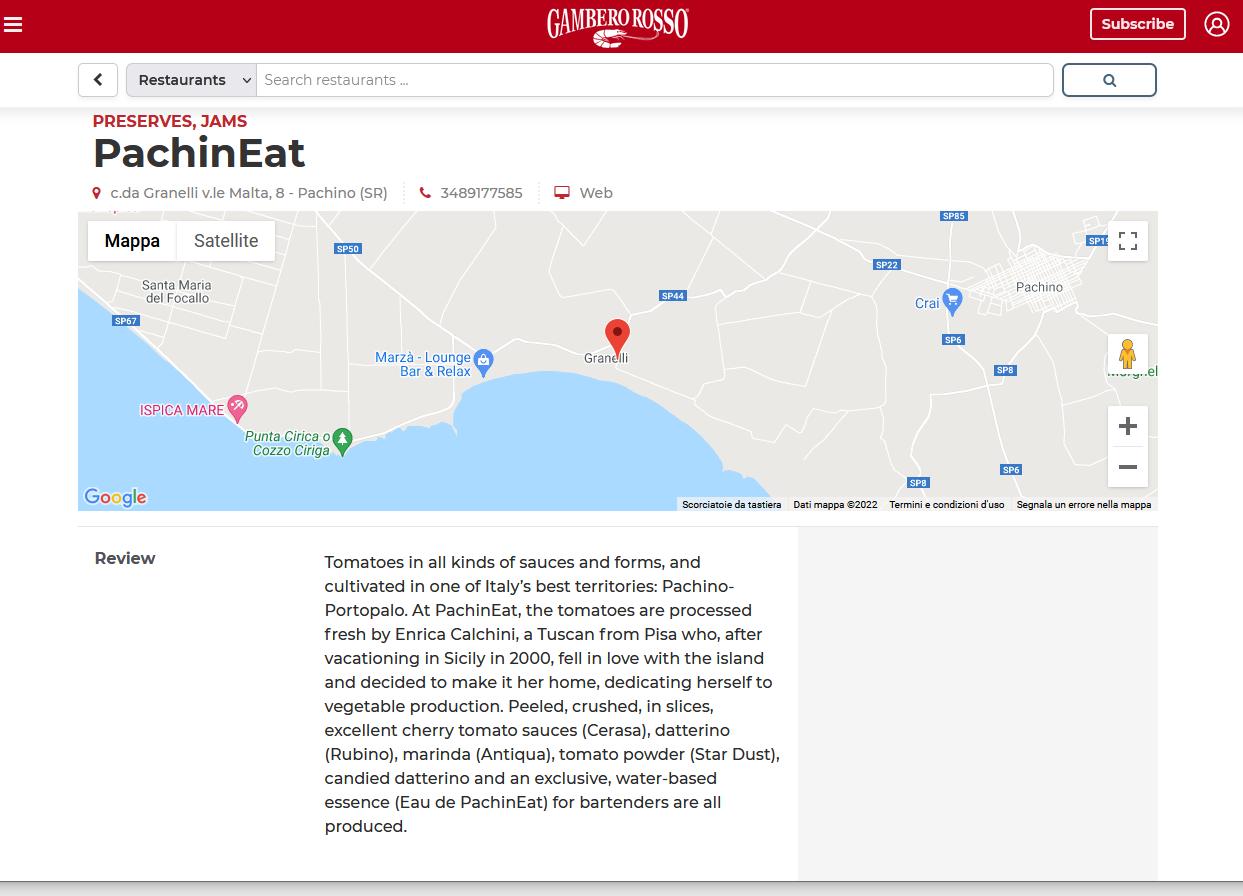Click the web monitor icon

pos(562,193)
